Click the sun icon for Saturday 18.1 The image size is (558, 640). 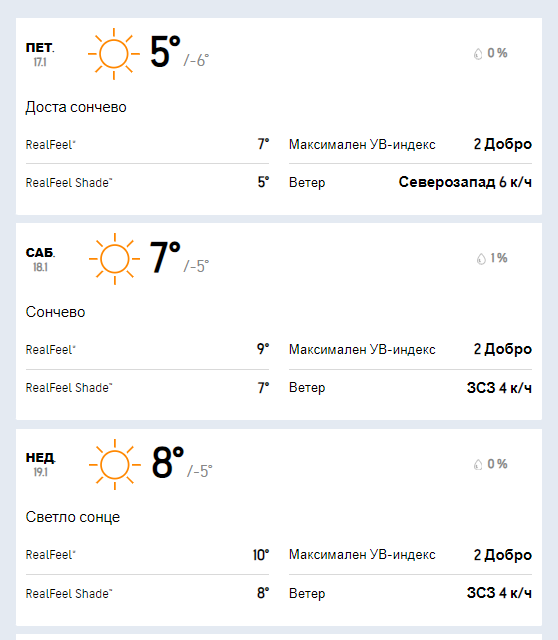pyautogui.click(x=115, y=259)
